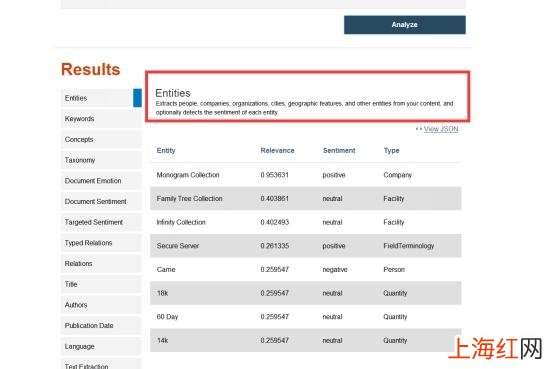Click positive sentiment in Monogram Collection row
The width and height of the screenshot is (554, 369).
tap(334, 175)
